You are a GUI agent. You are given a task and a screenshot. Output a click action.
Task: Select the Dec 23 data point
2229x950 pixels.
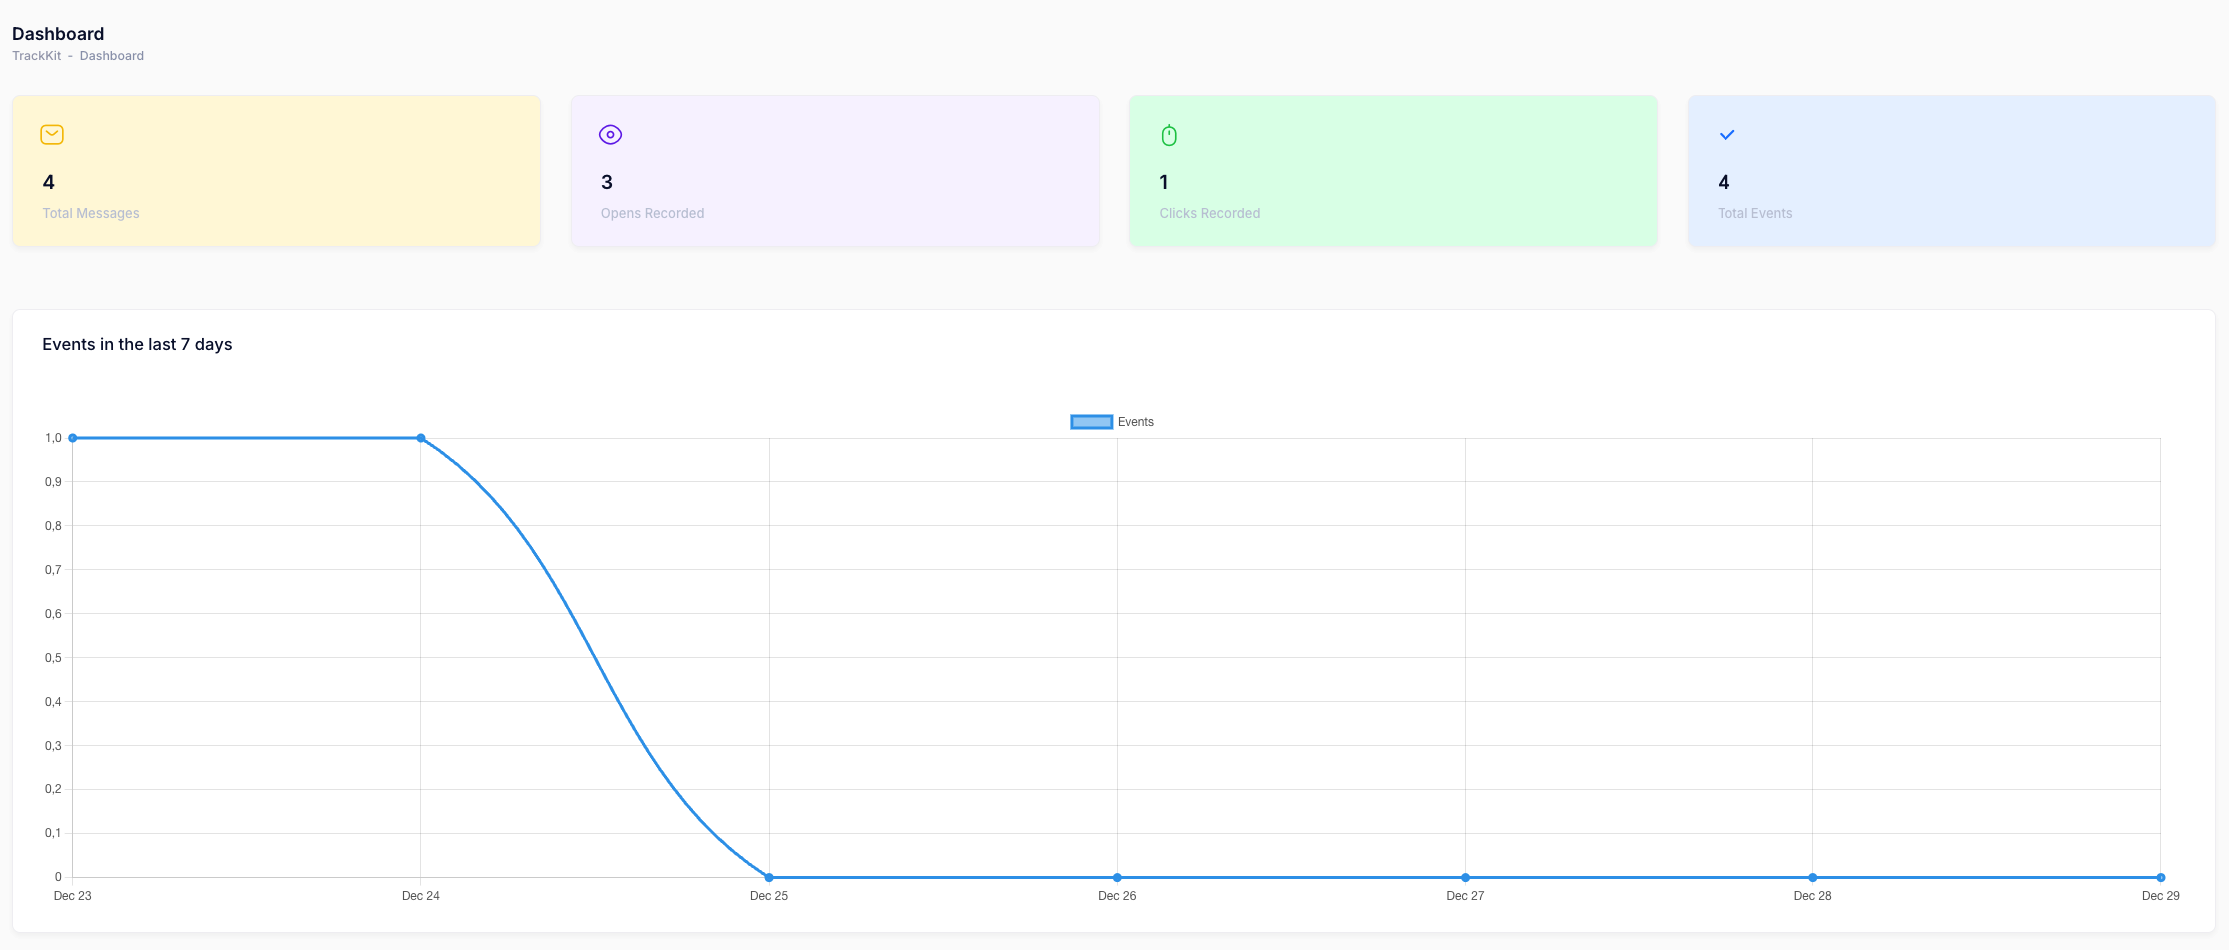[73, 438]
